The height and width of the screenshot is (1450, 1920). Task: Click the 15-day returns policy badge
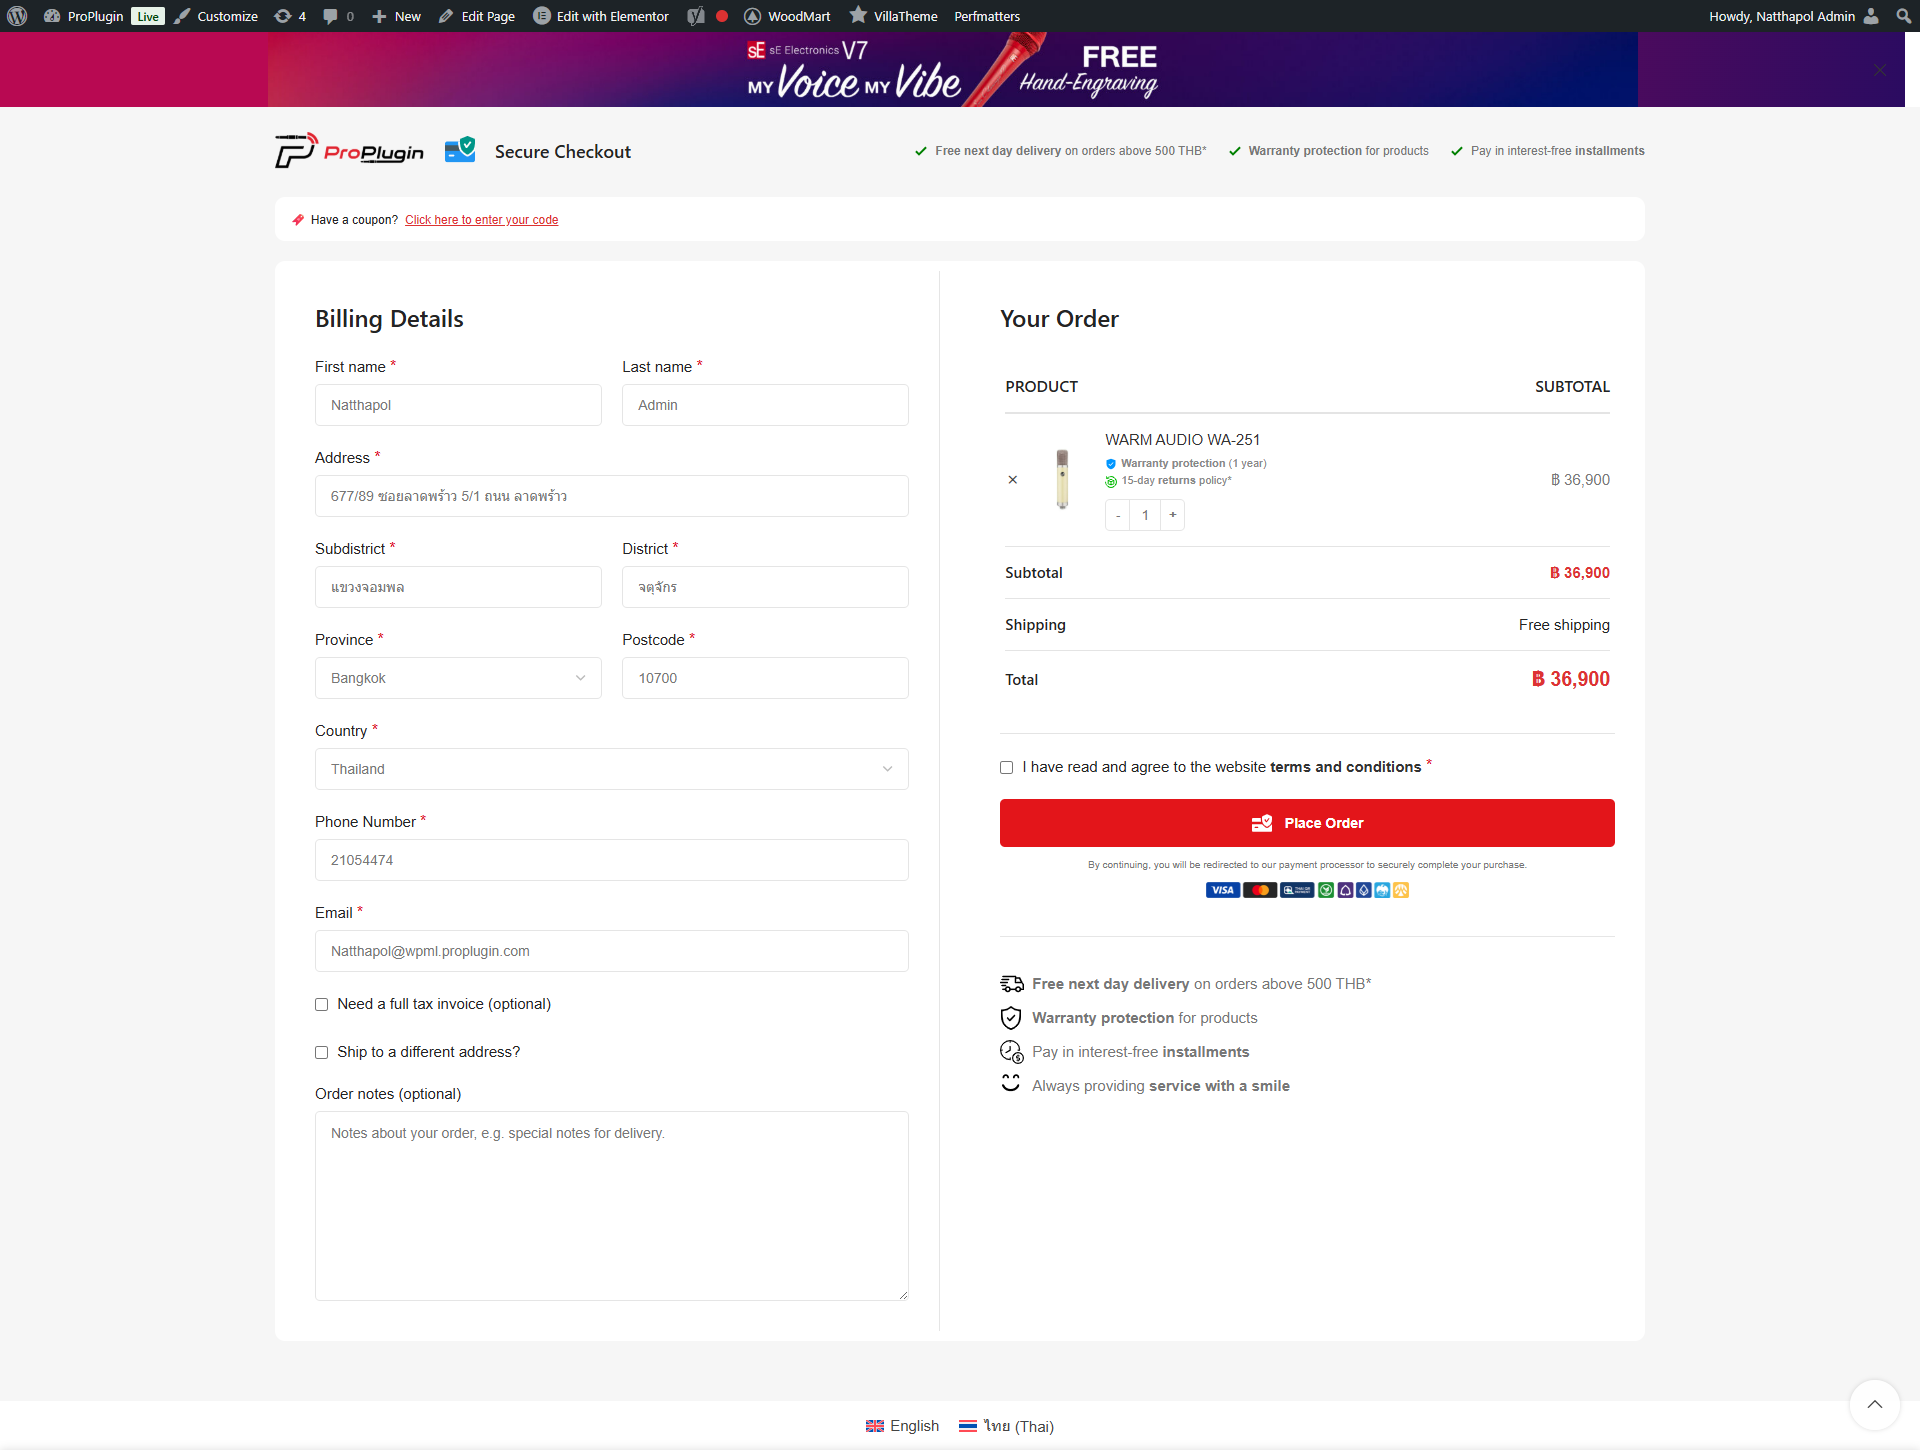coord(1169,481)
